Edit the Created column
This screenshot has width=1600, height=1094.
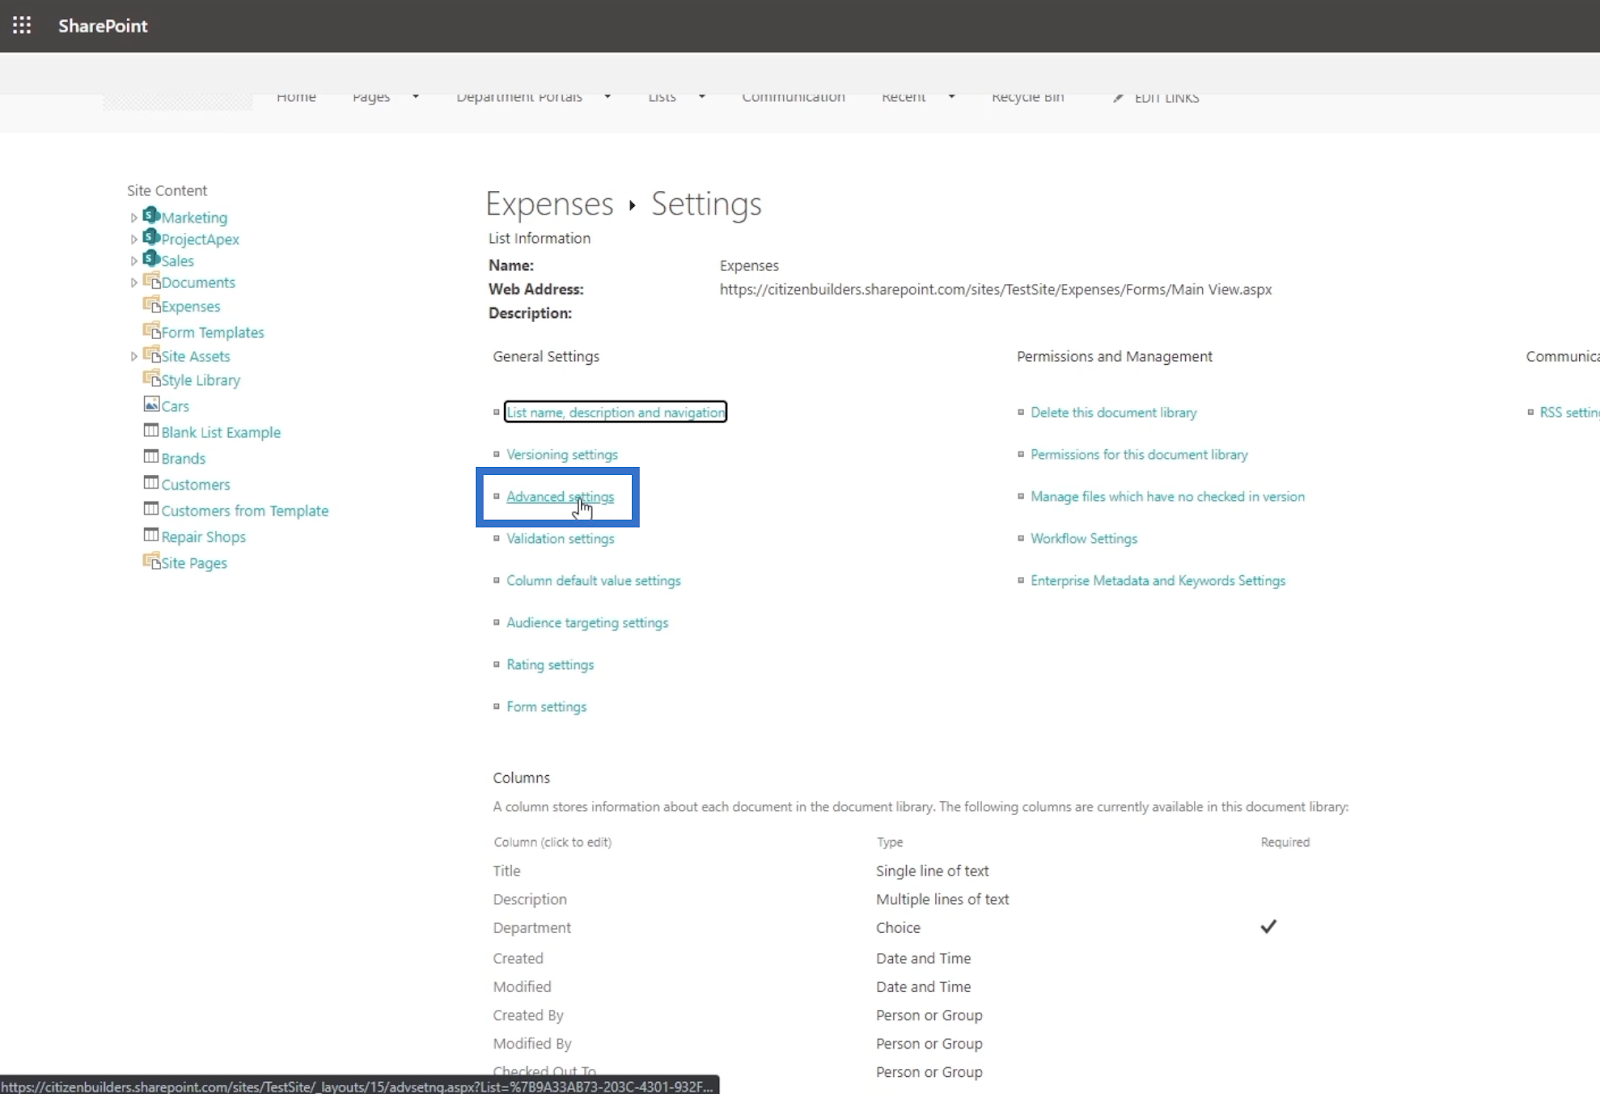tap(517, 958)
